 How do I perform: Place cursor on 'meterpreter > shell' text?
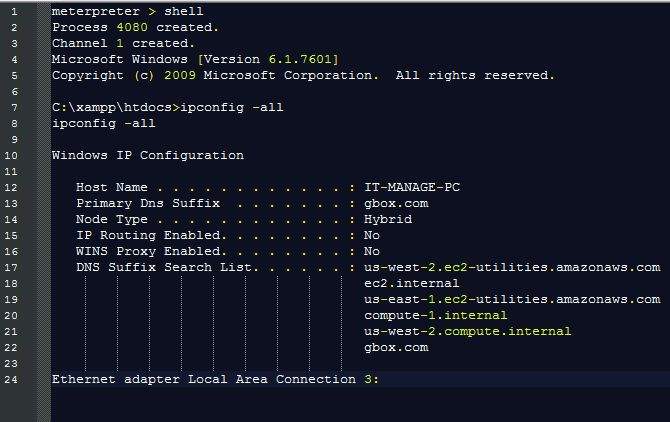point(127,11)
